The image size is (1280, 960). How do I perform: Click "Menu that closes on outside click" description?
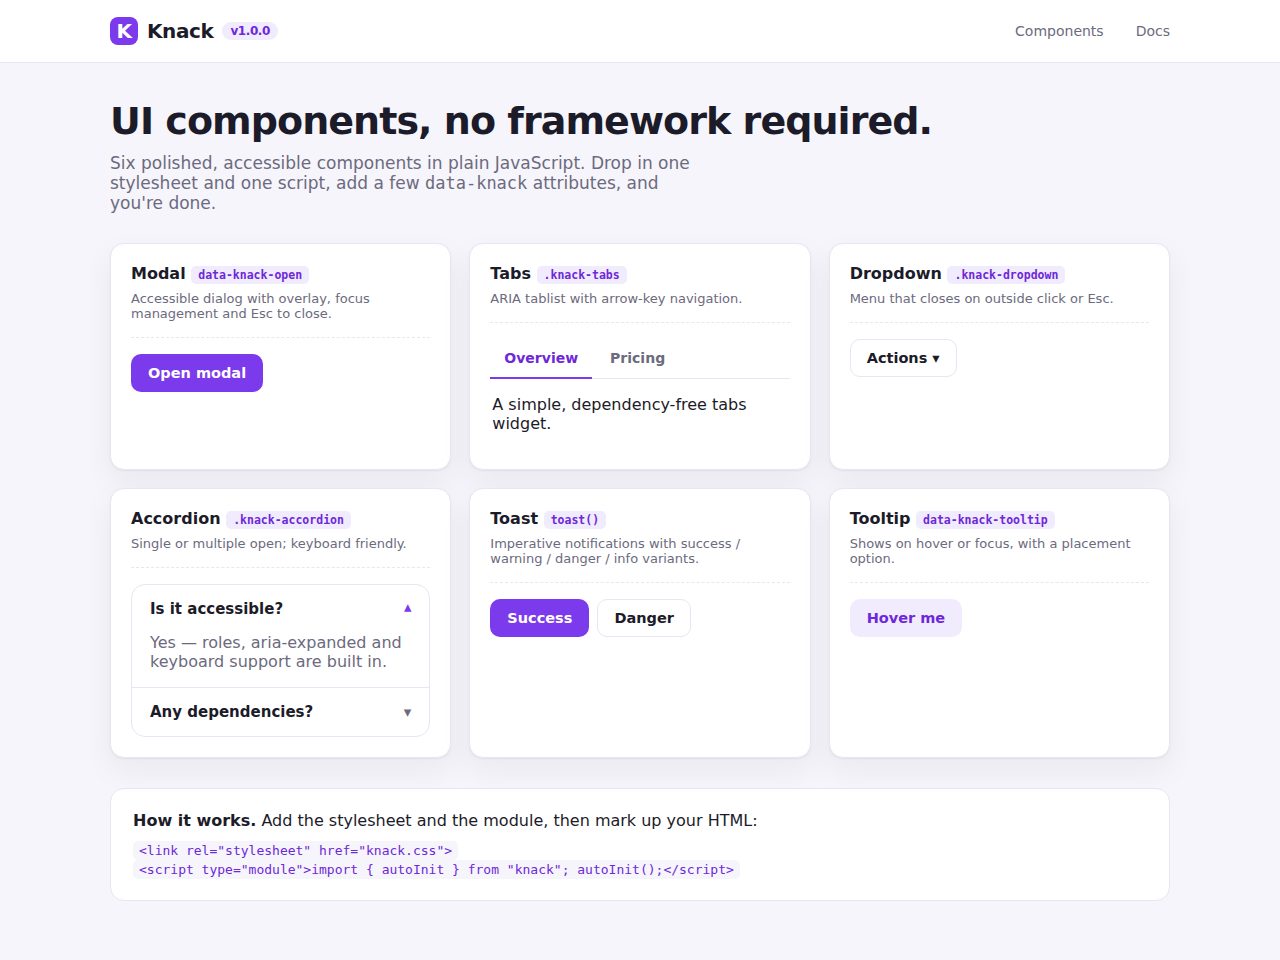click(x=981, y=299)
